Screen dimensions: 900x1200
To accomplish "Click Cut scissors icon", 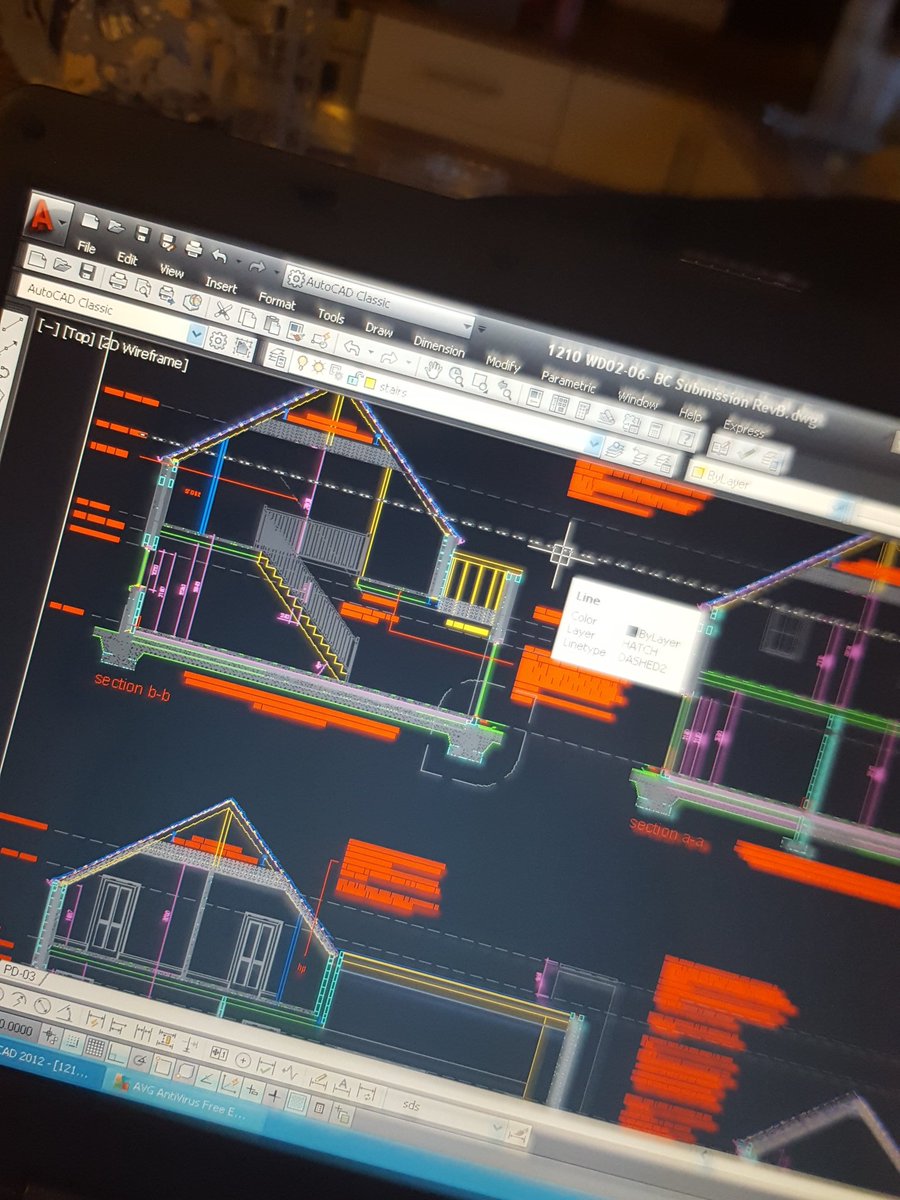I will (x=223, y=311).
